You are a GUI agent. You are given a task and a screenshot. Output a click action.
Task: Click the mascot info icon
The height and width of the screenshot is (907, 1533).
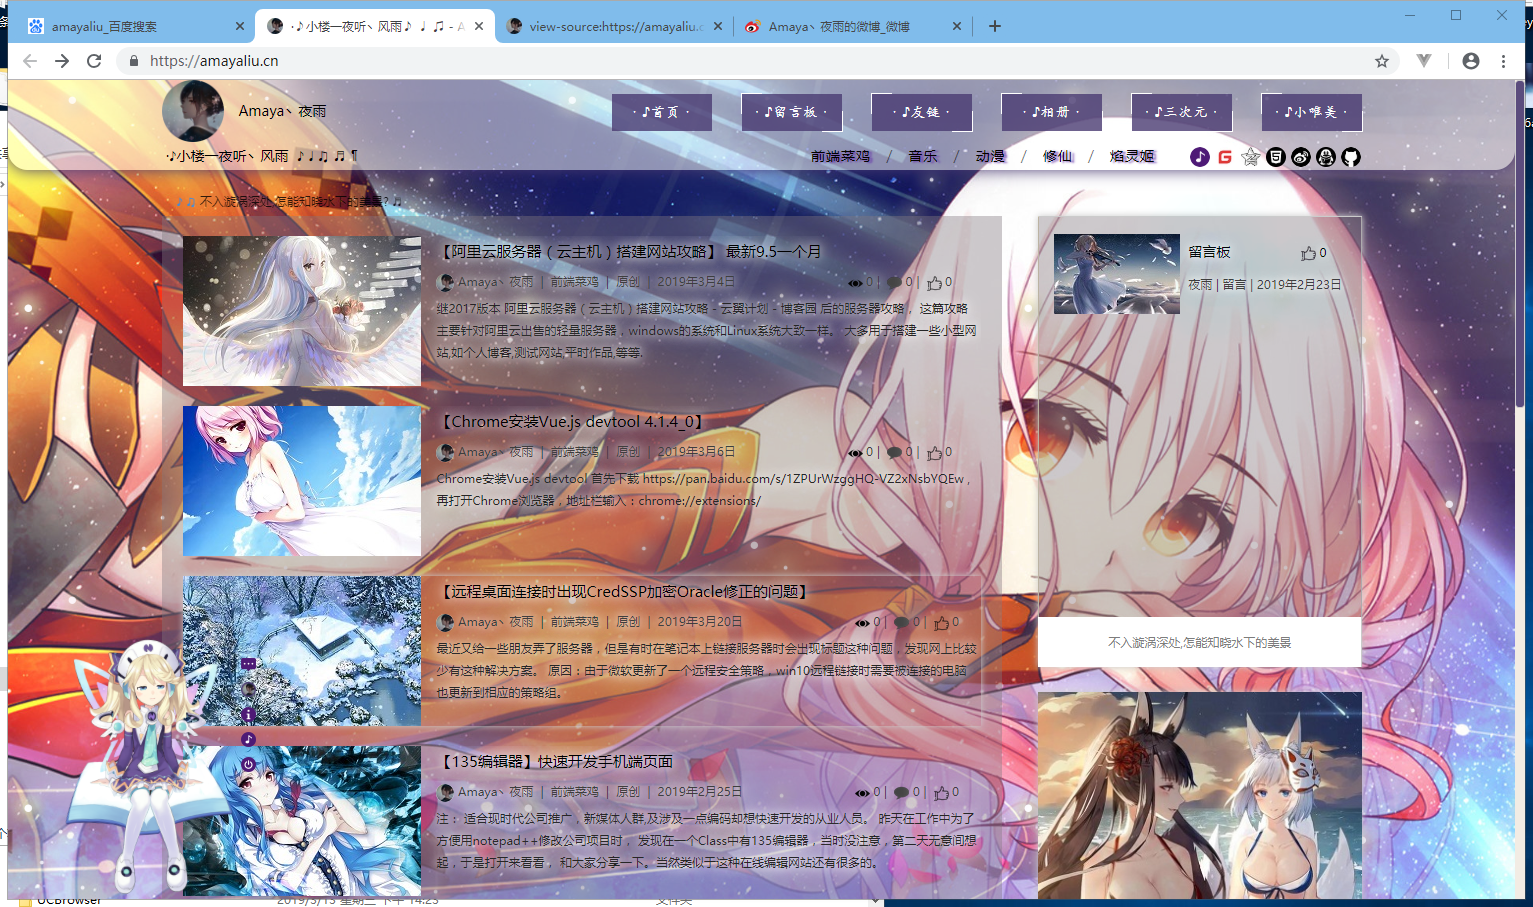pyautogui.click(x=248, y=715)
